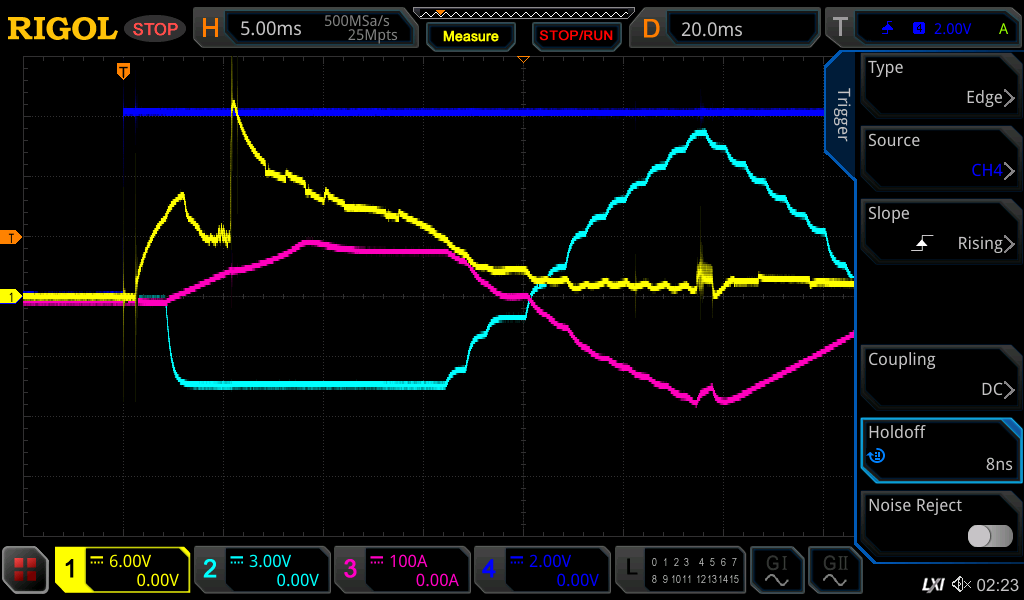Expand the trigger Type Edge menu
This screenshot has height=600, width=1024.
(x=938, y=84)
